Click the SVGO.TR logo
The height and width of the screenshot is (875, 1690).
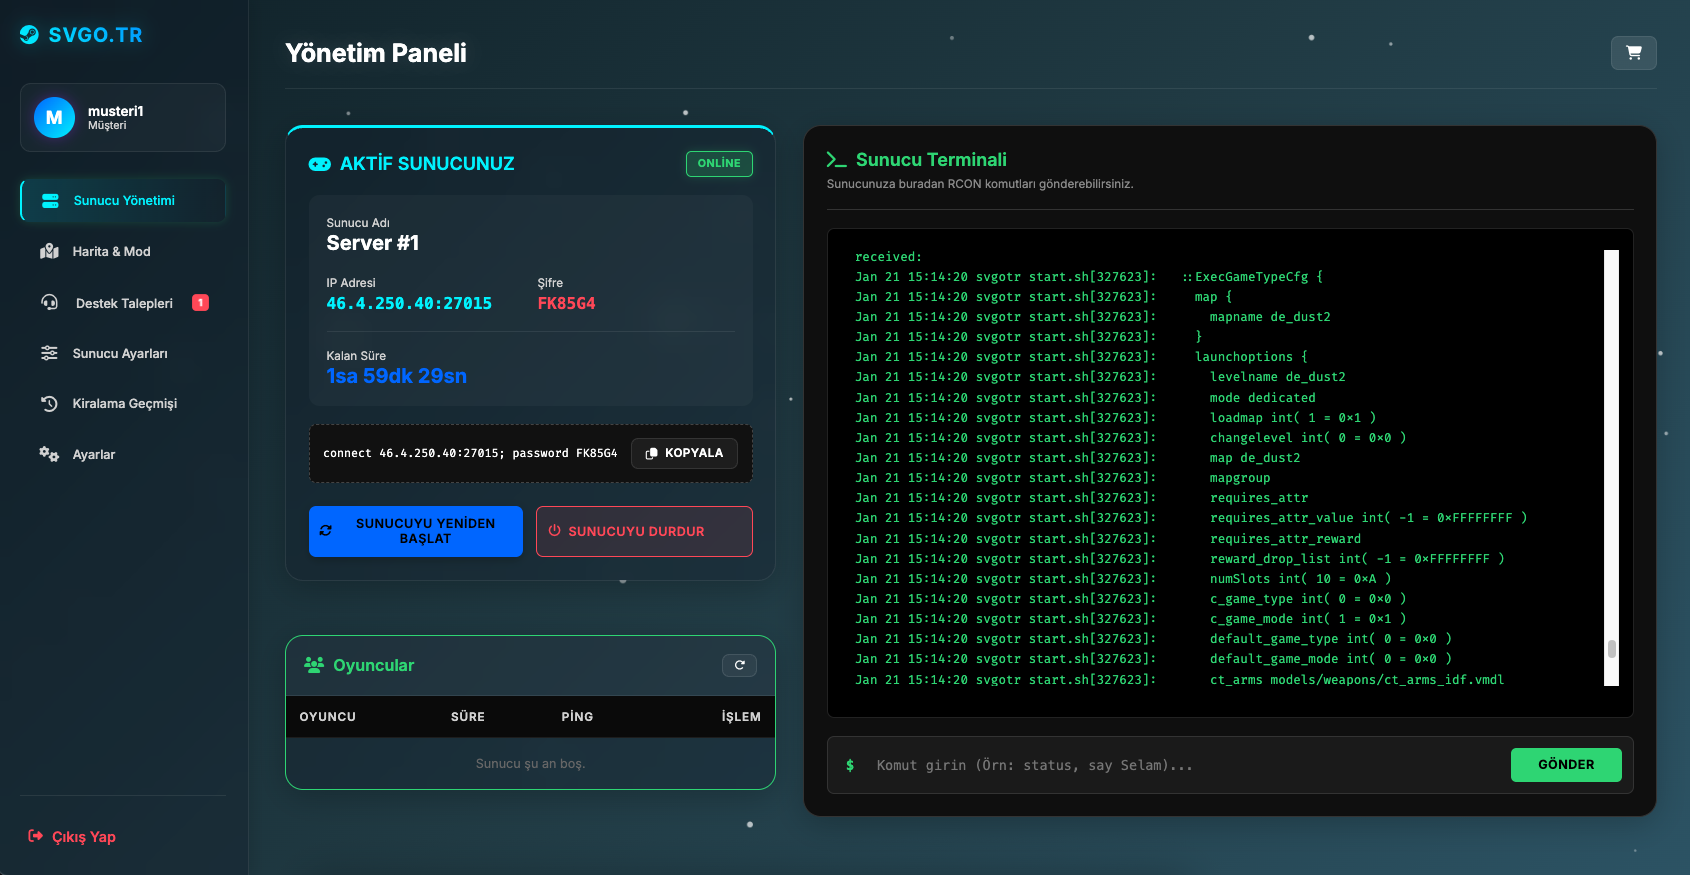tap(82, 35)
